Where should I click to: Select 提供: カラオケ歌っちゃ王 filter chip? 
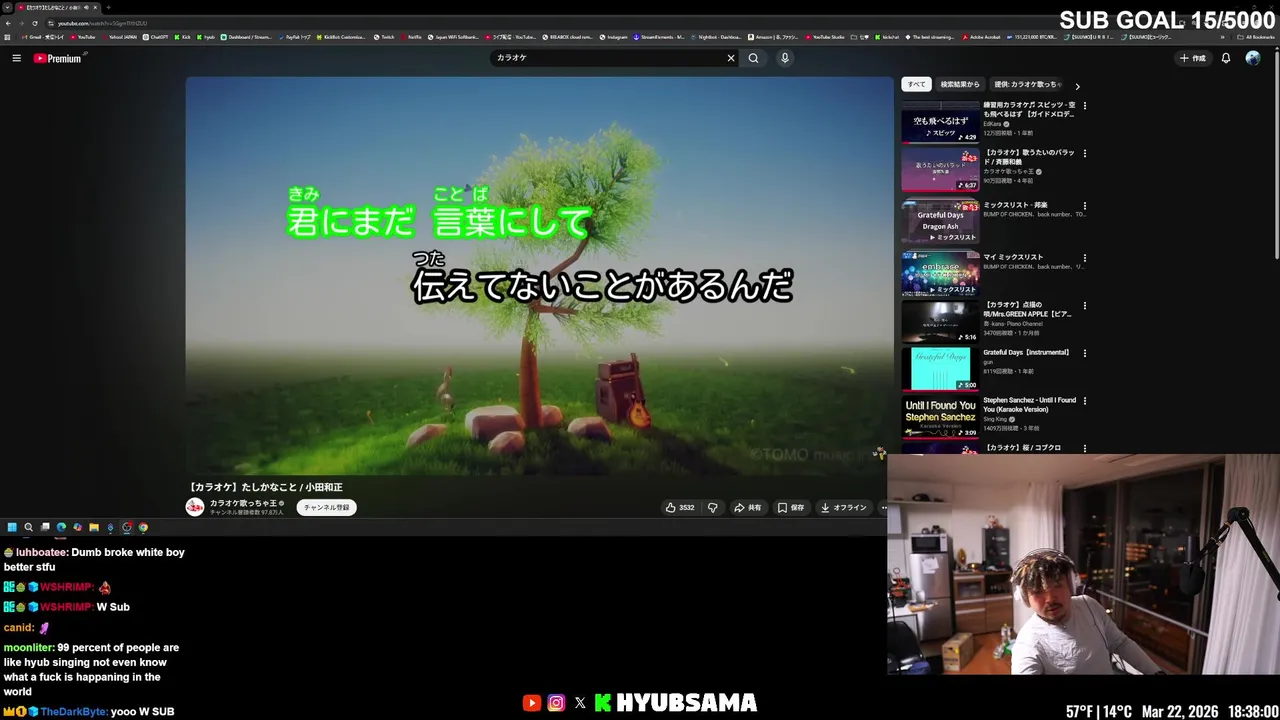1025,85
